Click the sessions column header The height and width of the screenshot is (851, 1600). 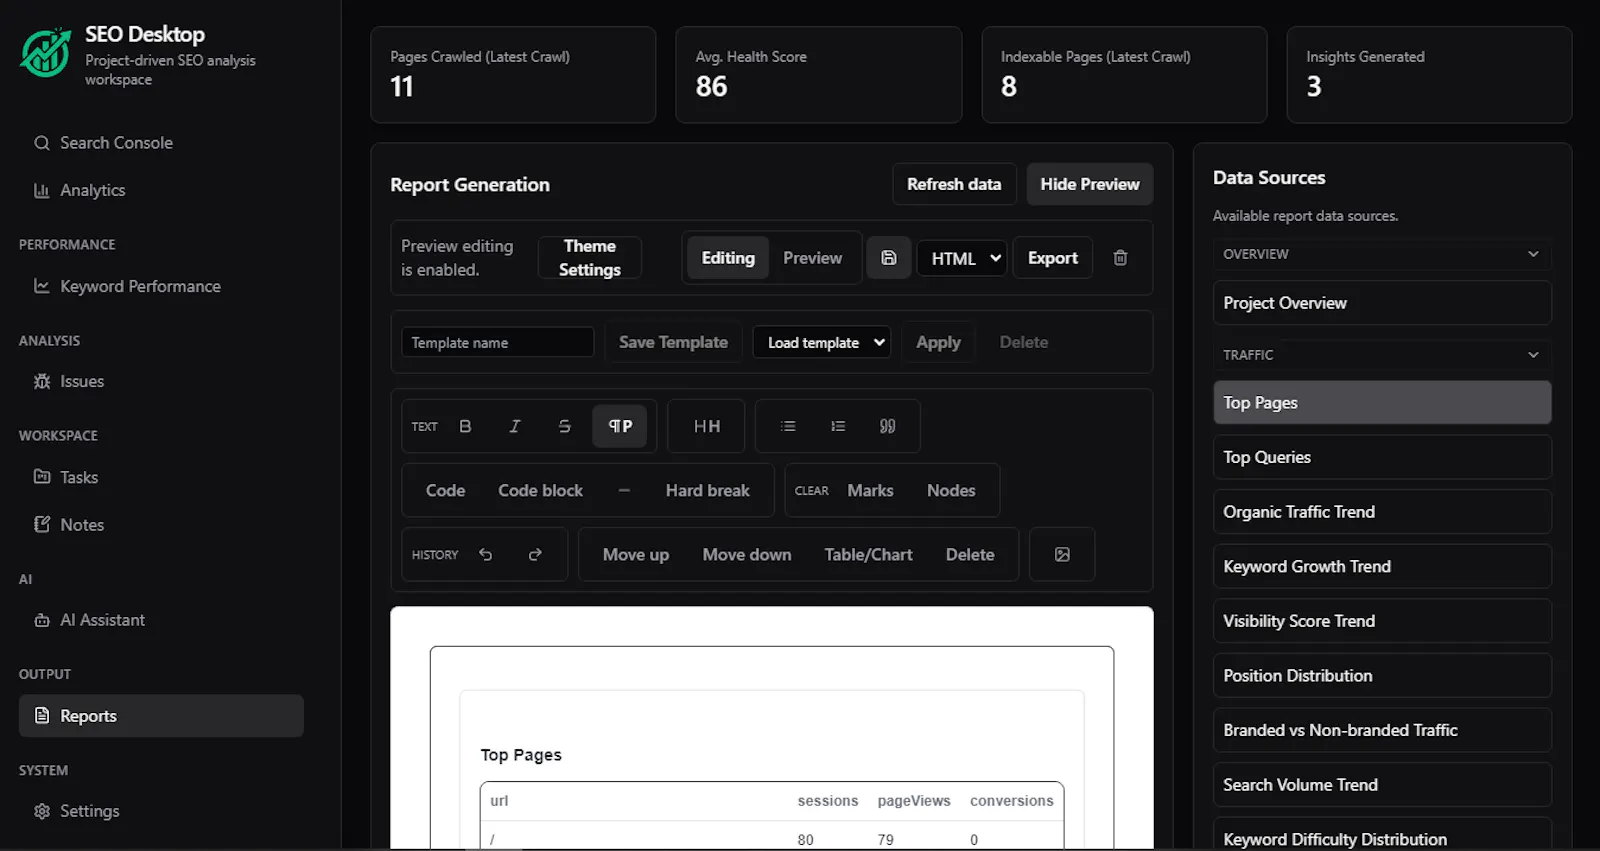[827, 801]
